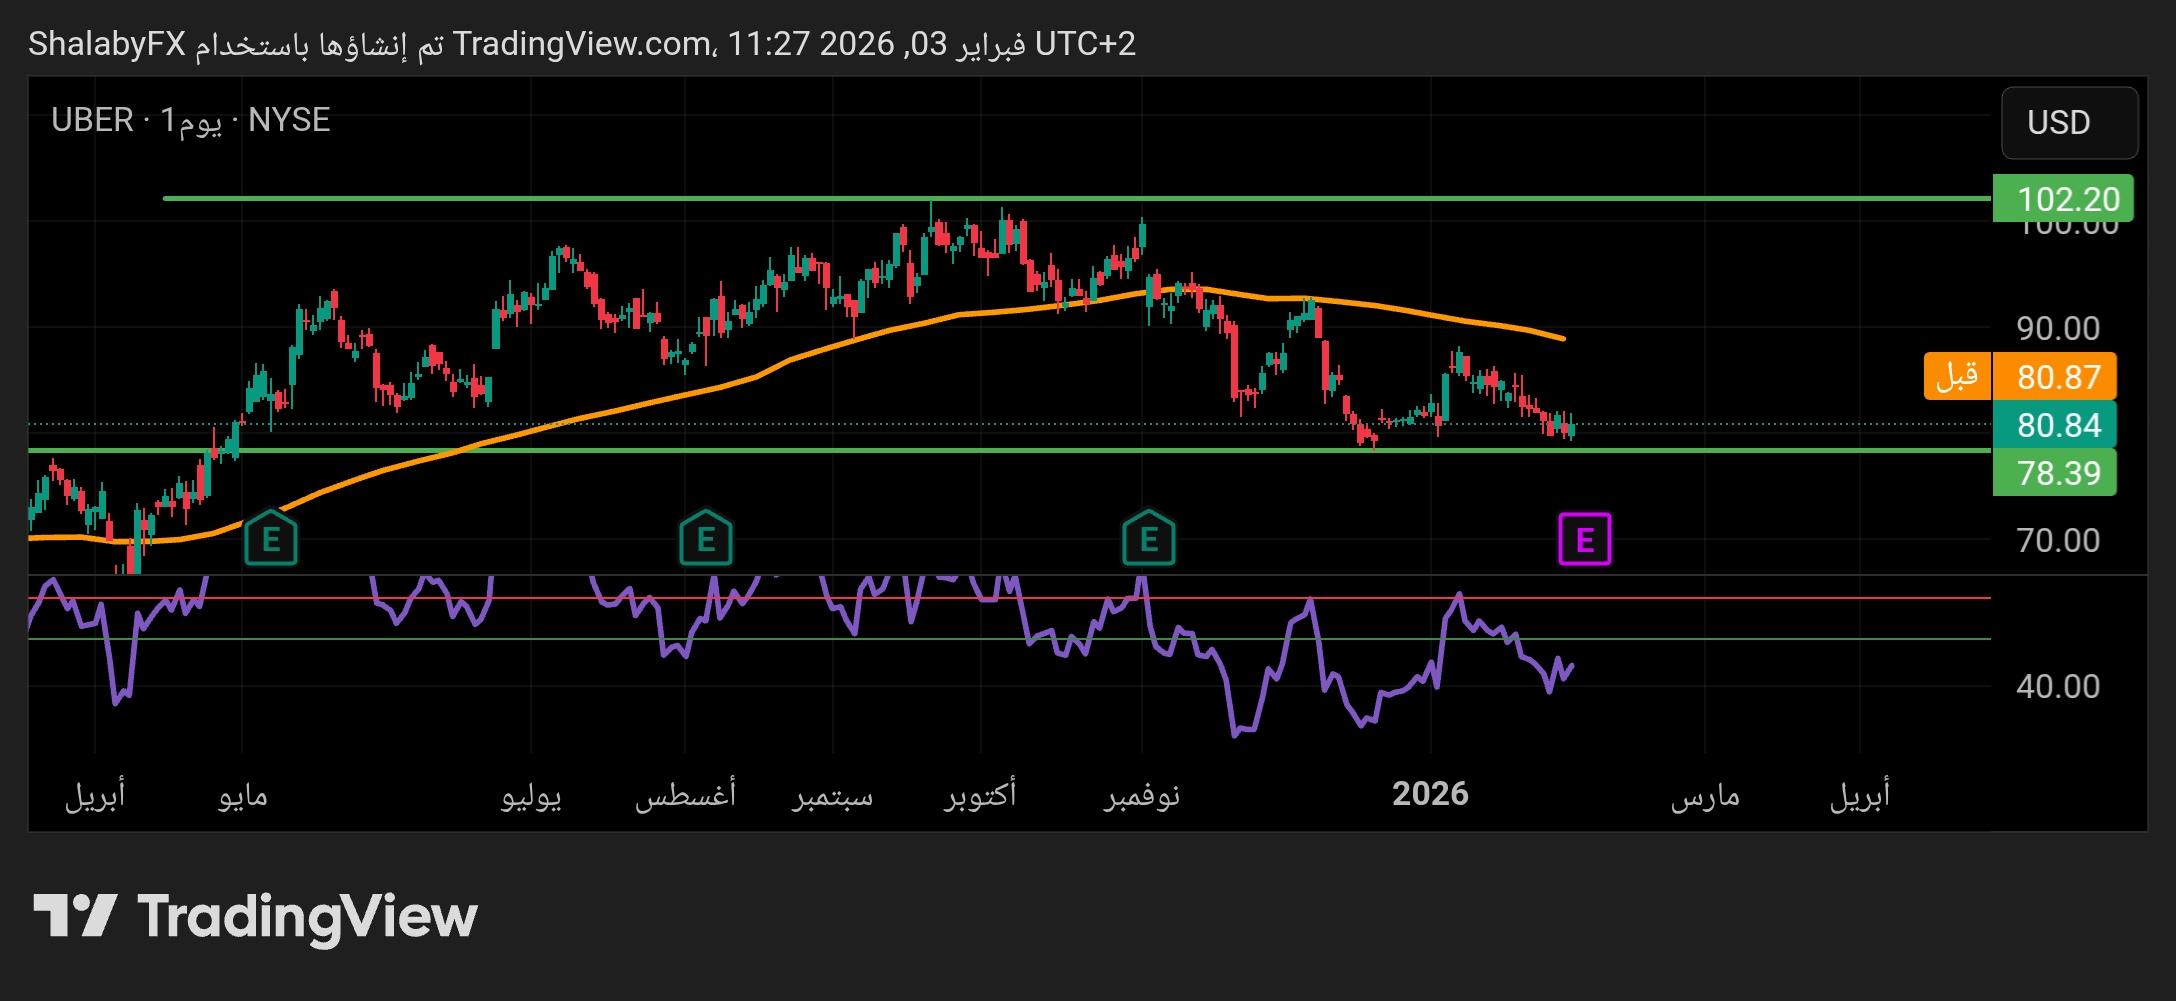
Task: Click the 80.84 current price label
Action: click(2056, 425)
